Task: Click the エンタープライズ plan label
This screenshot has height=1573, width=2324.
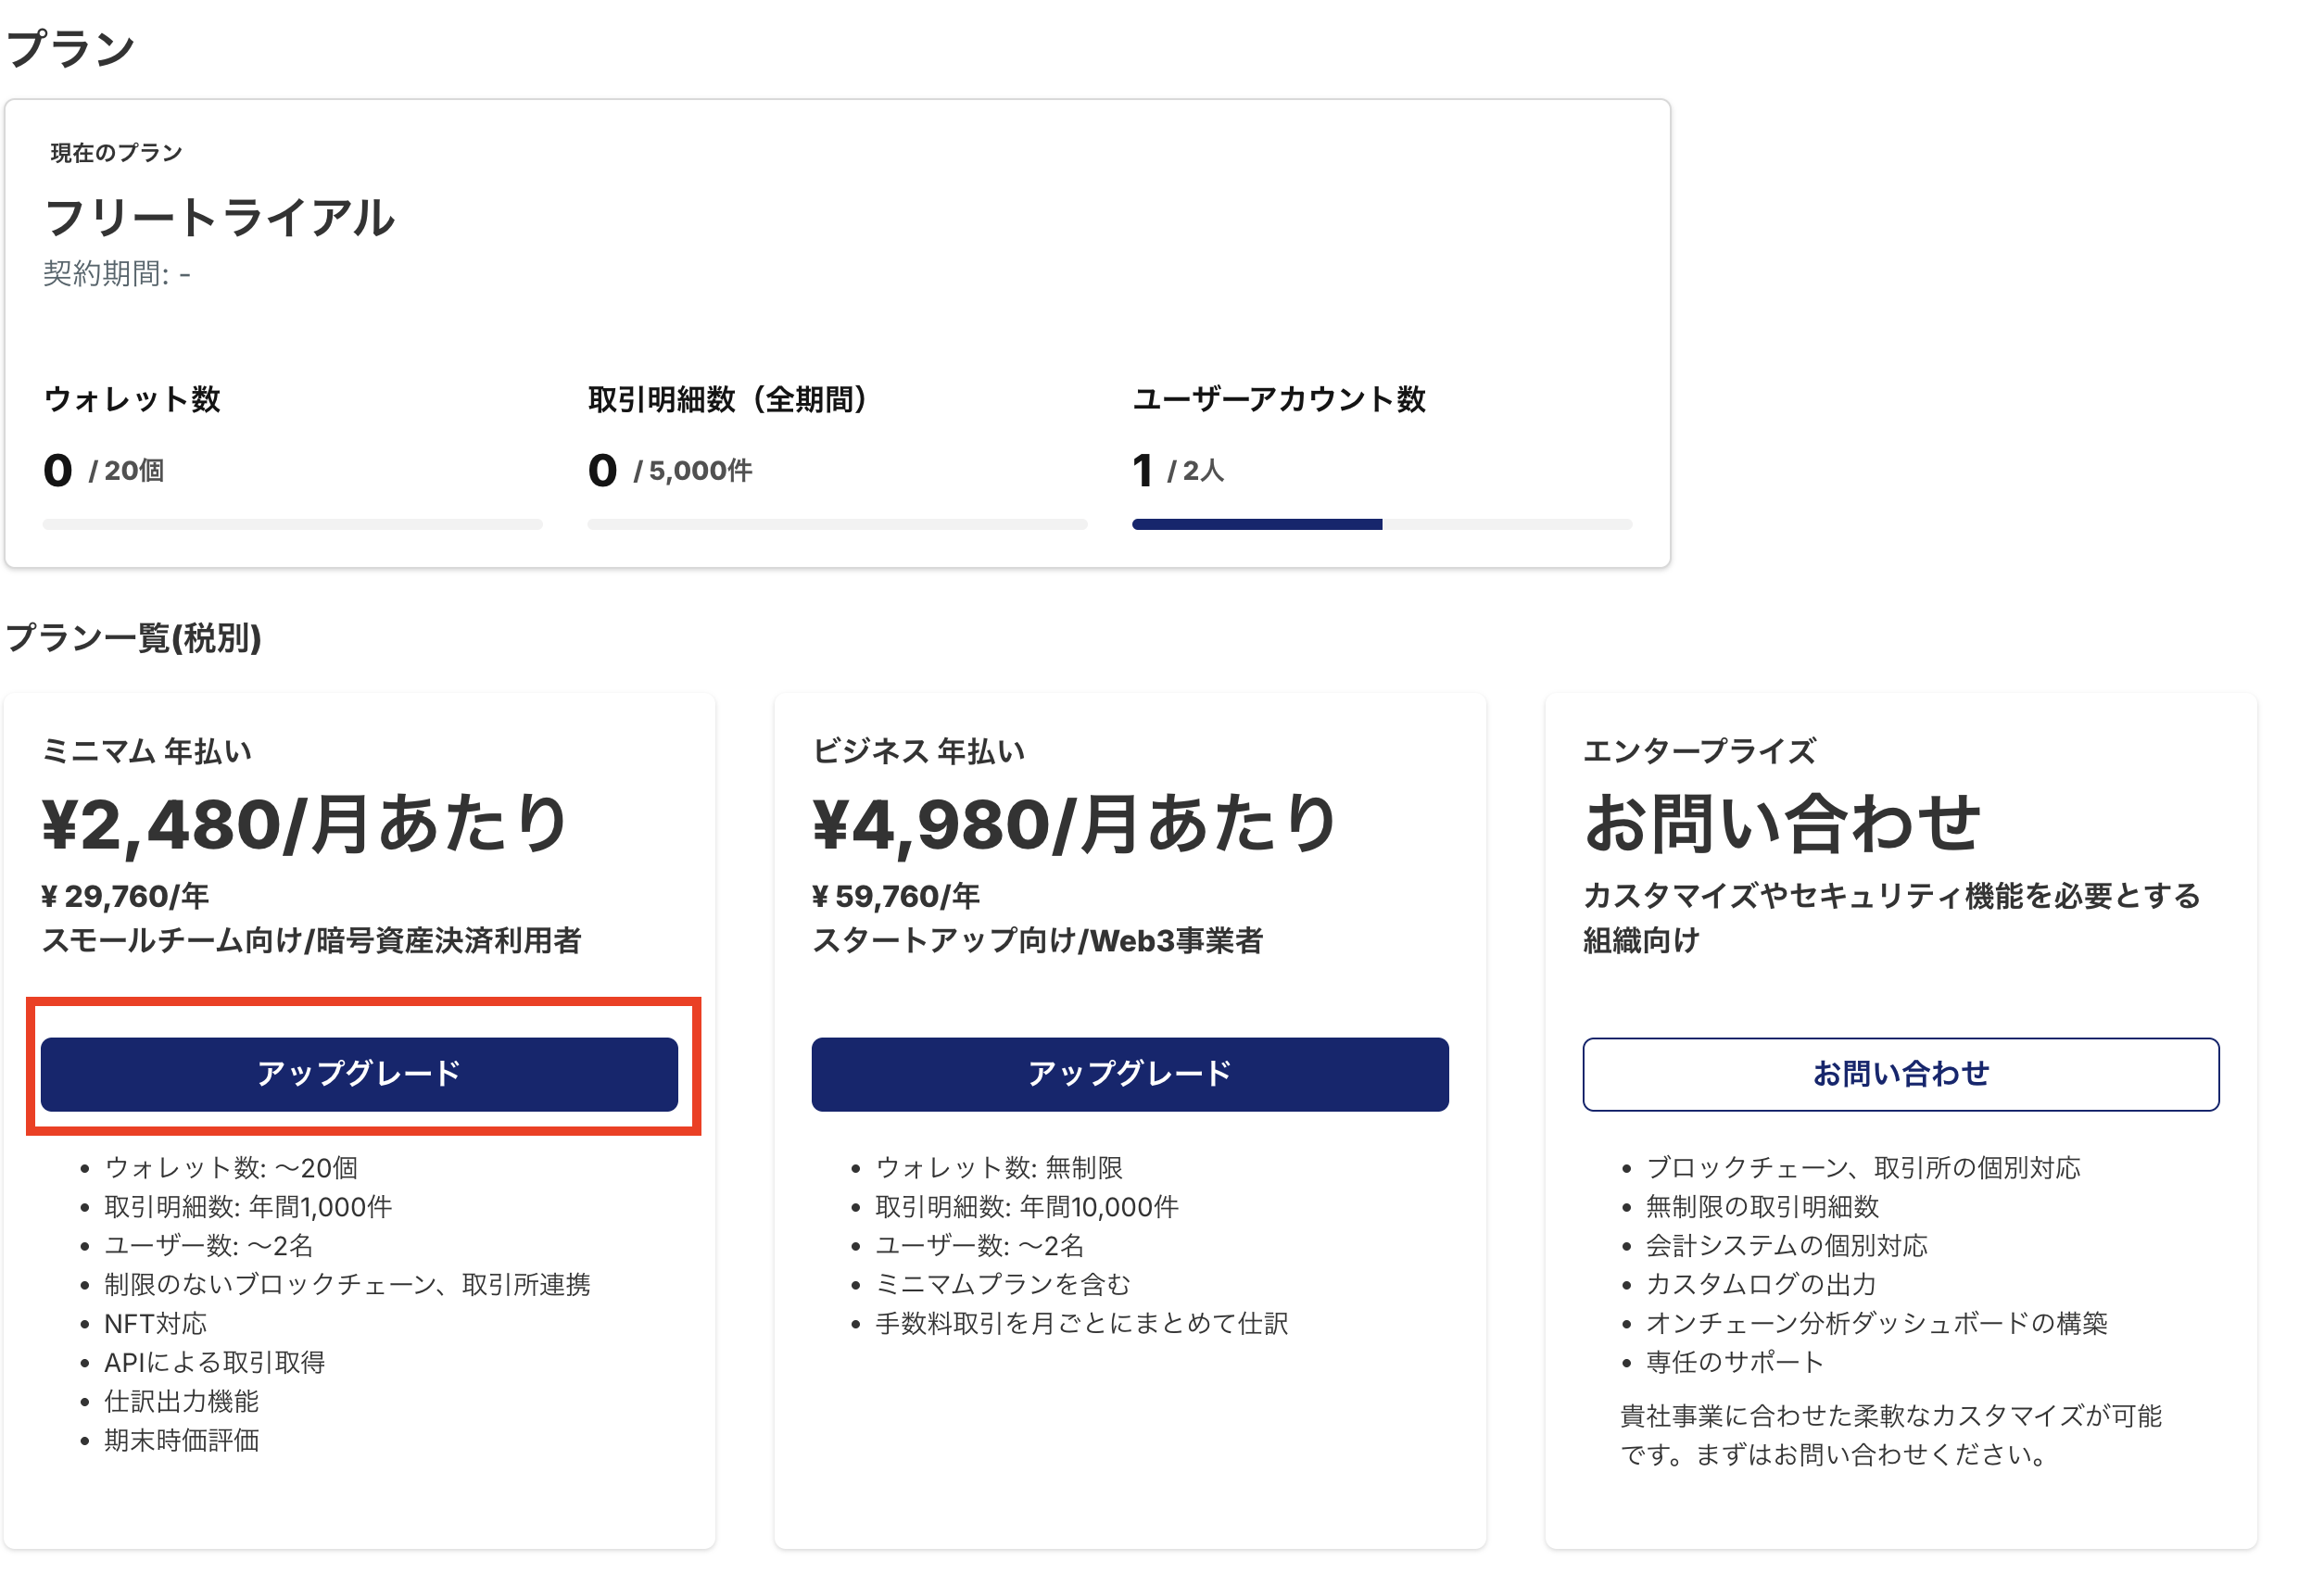Action: 1699,751
